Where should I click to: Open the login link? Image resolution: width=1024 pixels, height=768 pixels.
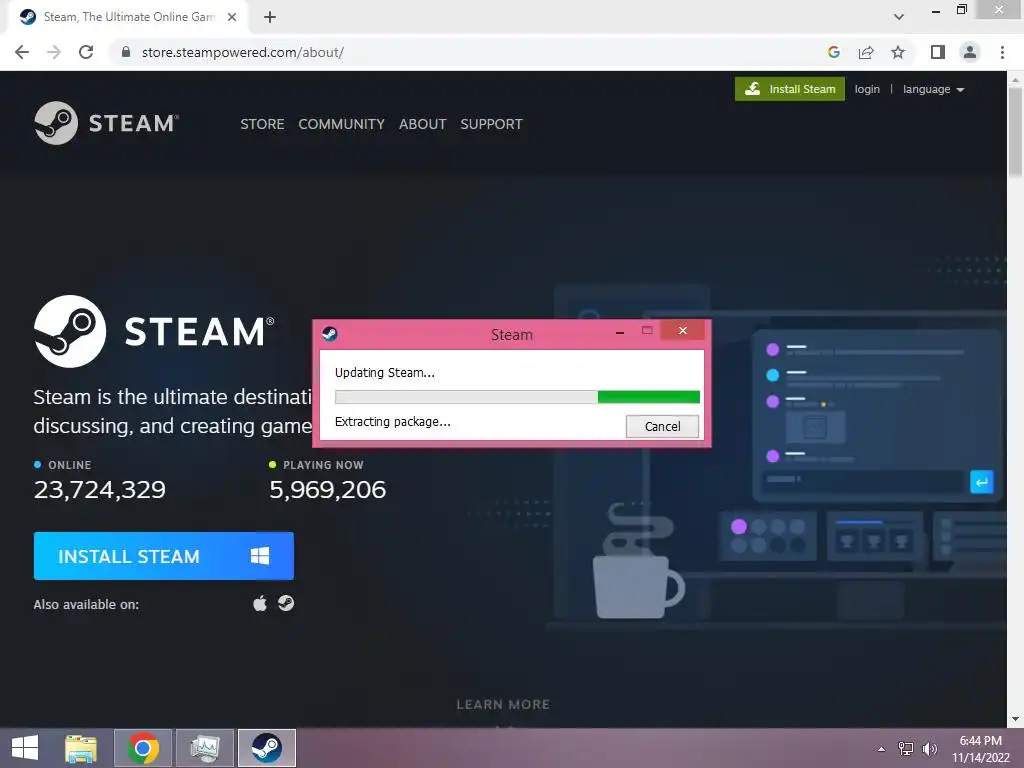tap(867, 89)
